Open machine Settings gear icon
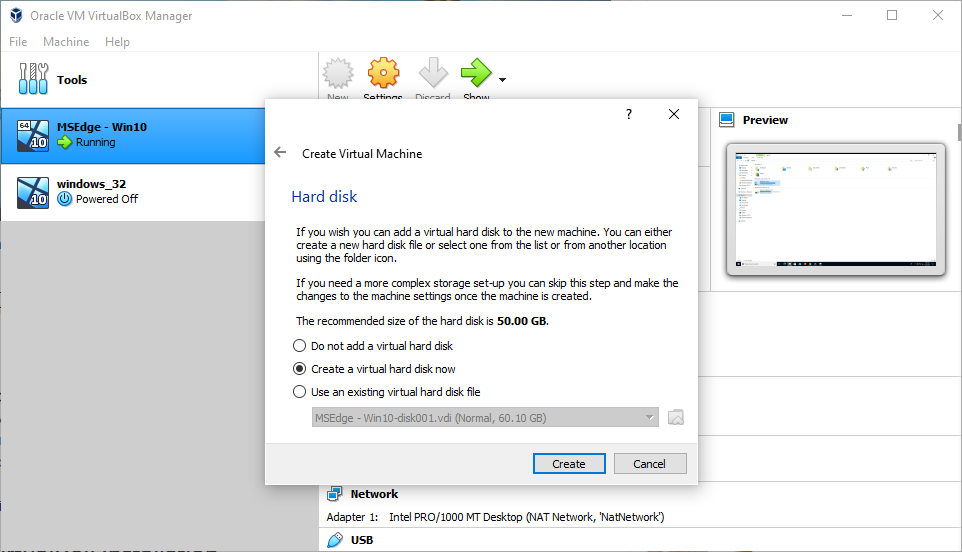962x552 pixels. tap(383, 73)
